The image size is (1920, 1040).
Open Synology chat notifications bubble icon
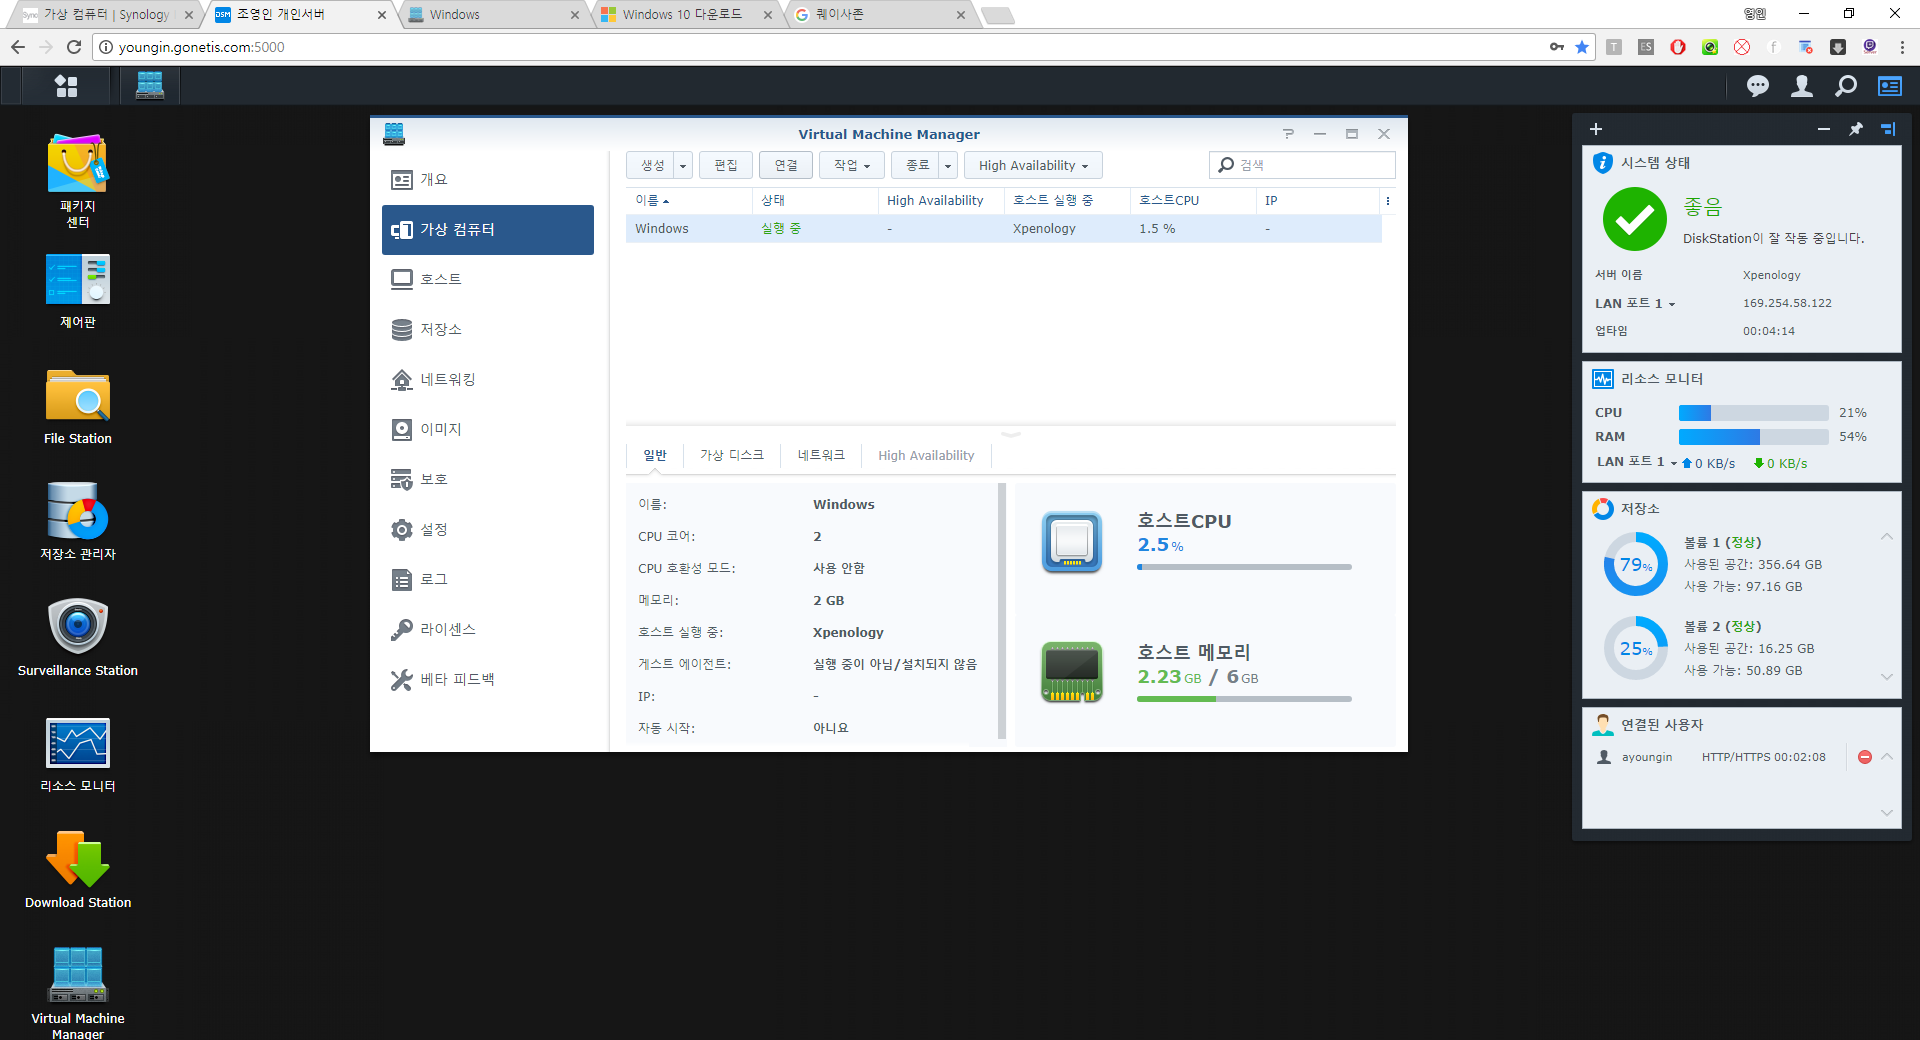(x=1757, y=86)
